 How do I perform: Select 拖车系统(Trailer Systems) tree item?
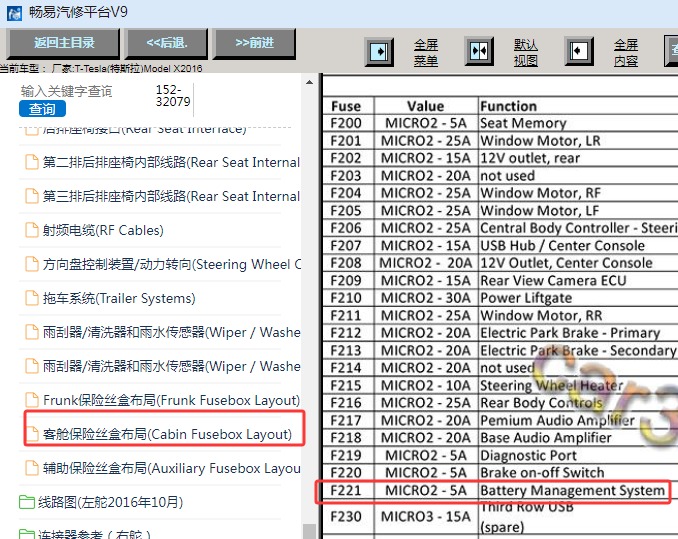click(119, 298)
